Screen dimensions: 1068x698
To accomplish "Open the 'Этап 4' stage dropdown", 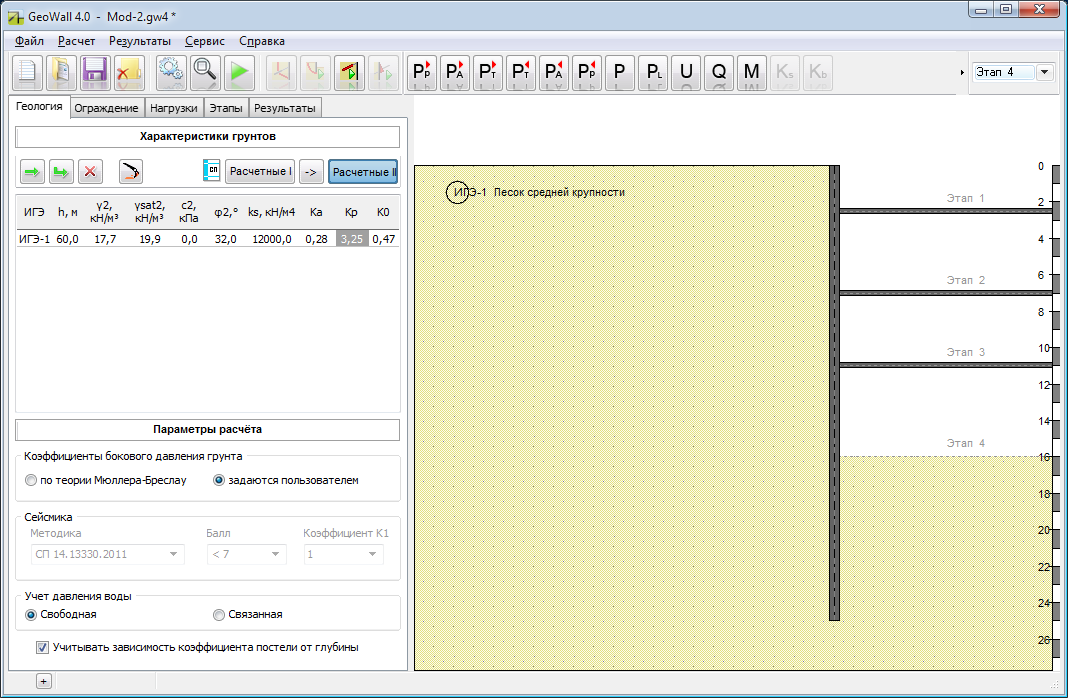I will coord(1045,72).
